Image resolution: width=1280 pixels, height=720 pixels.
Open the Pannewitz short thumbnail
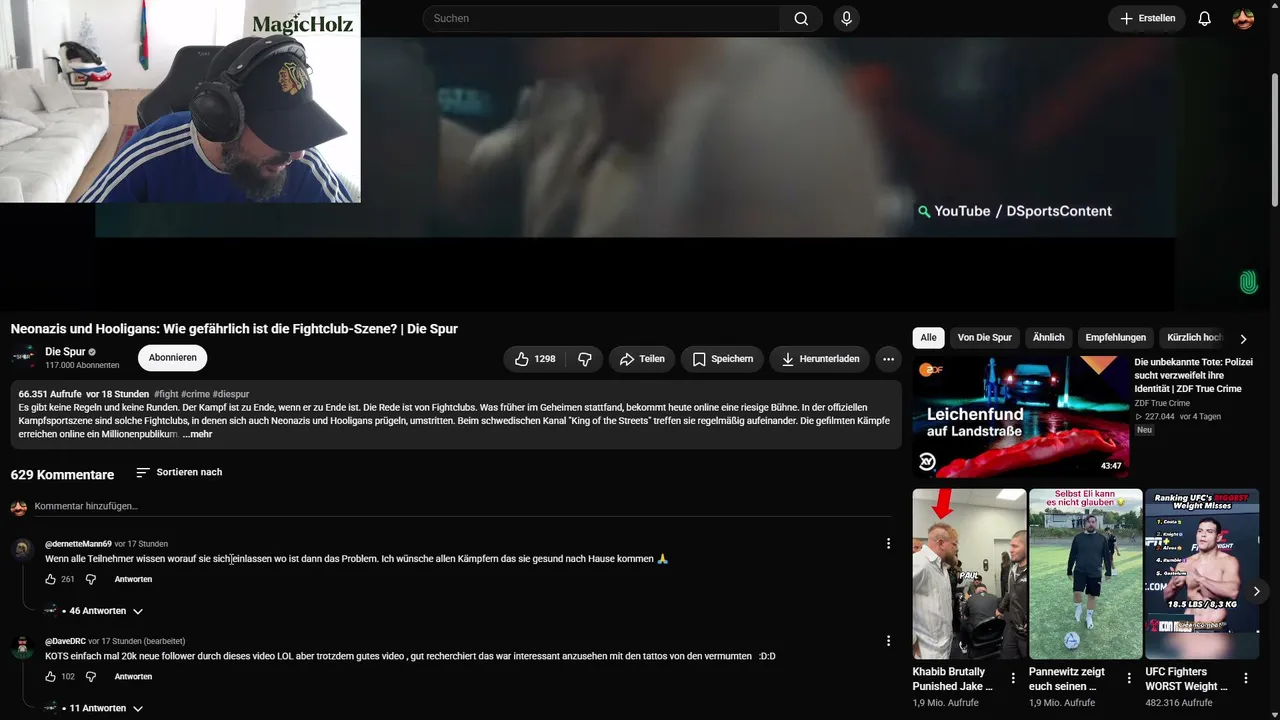click(x=1086, y=574)
